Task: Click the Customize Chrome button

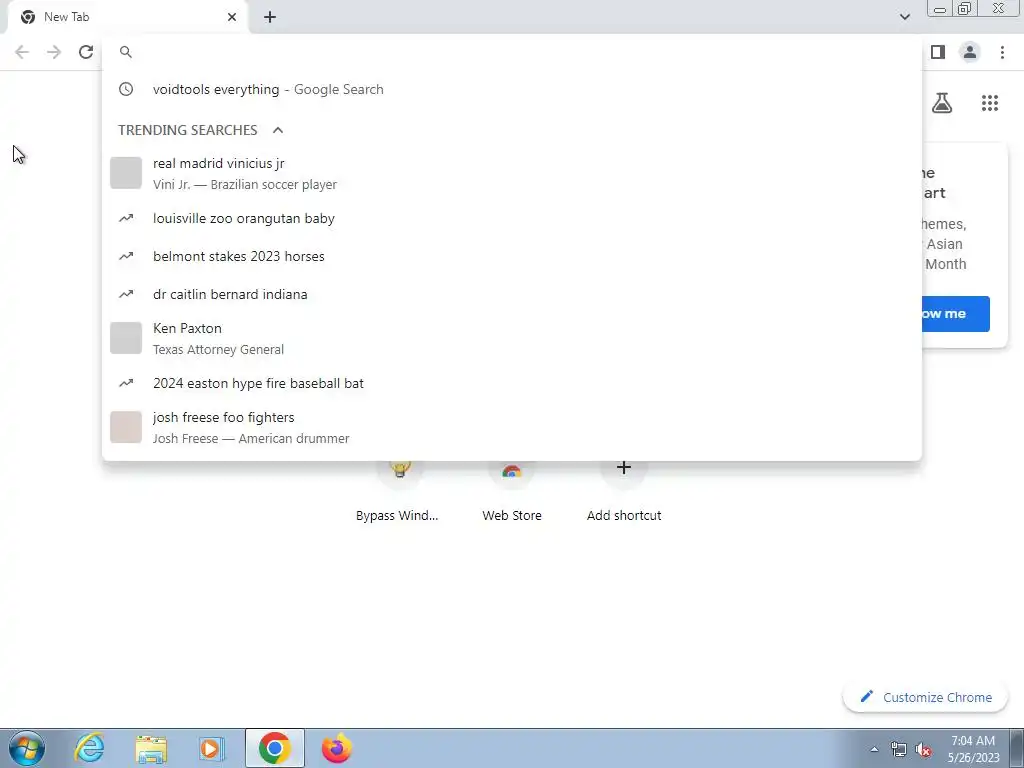Action: [x=925, y=697]
